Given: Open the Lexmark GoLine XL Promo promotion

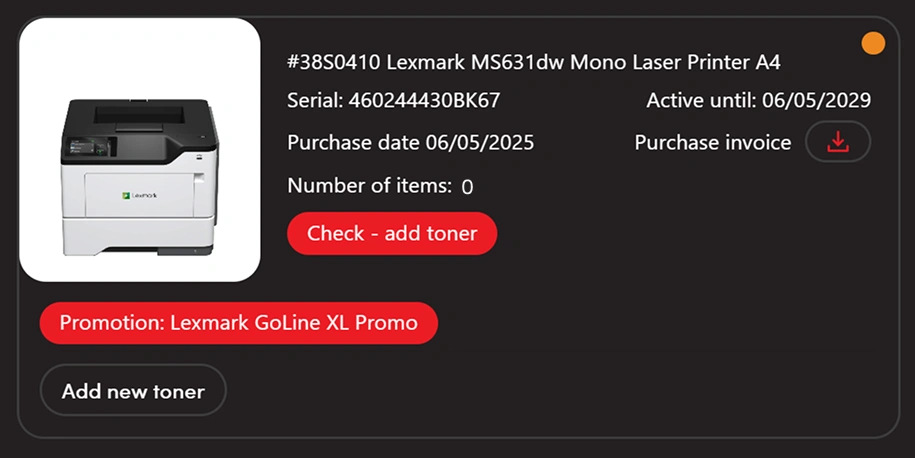Looking at the screenshot, I should [x=238, y=323].
